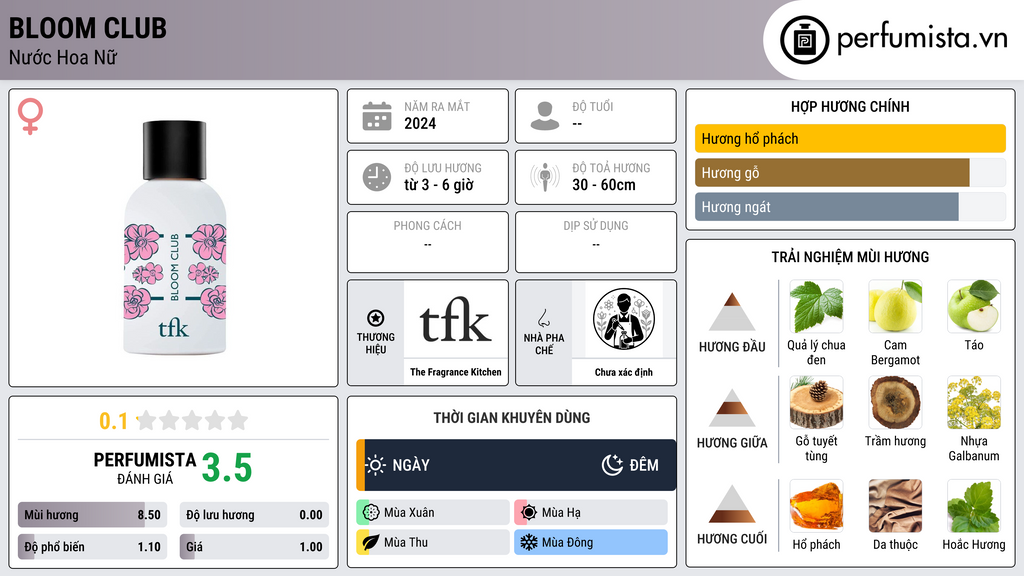
Task: Click the Thời gian khuyên dùng heading
Action: click(512, 417)
